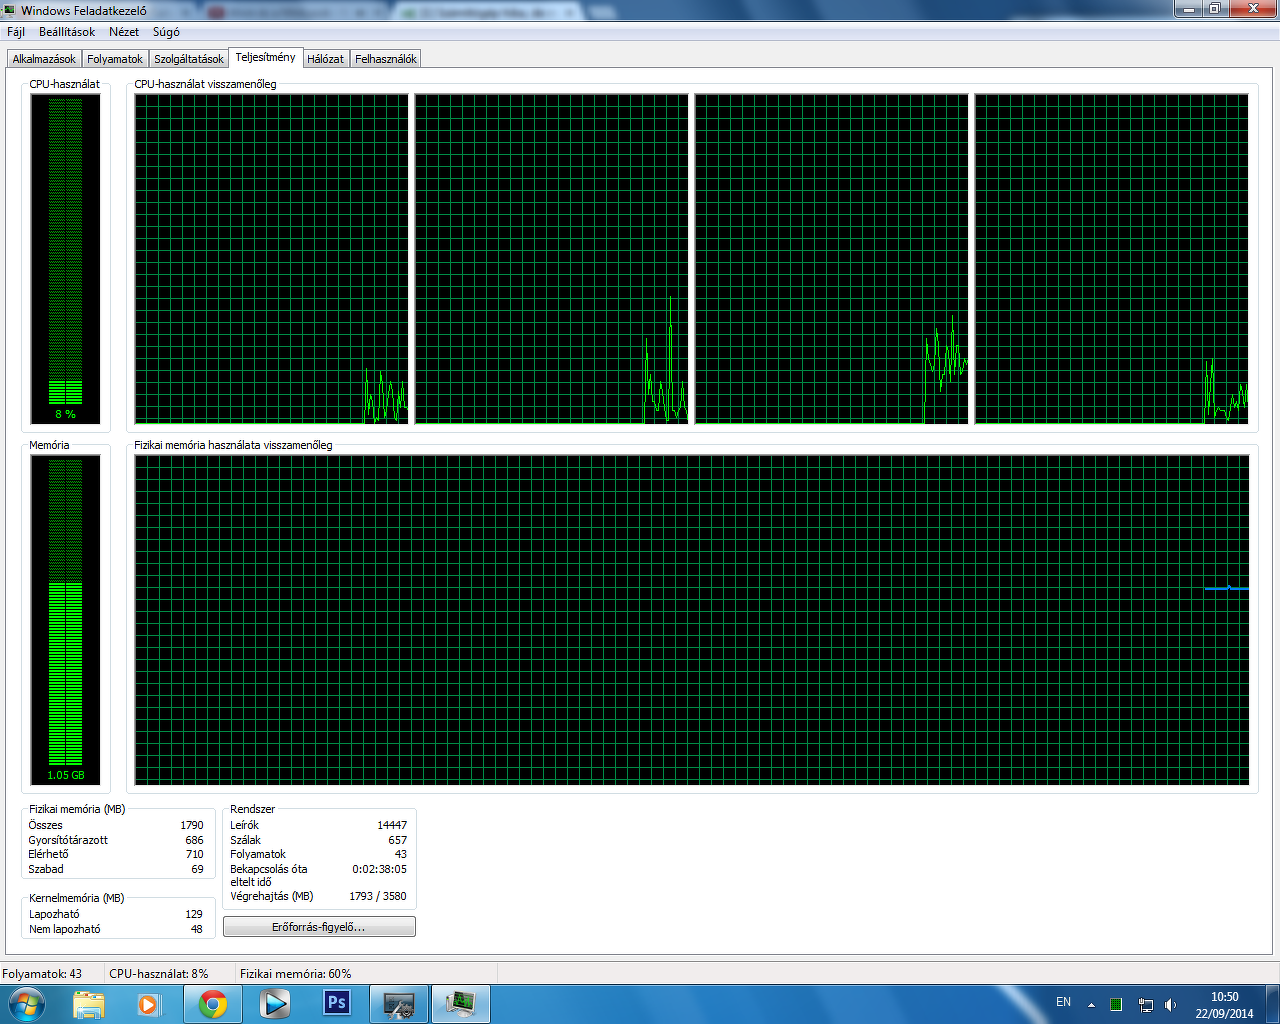The width and height of the screenshot is (1280, 1024).
Task: Click the Show desktop strip
Action: tap(1272, 1004)
